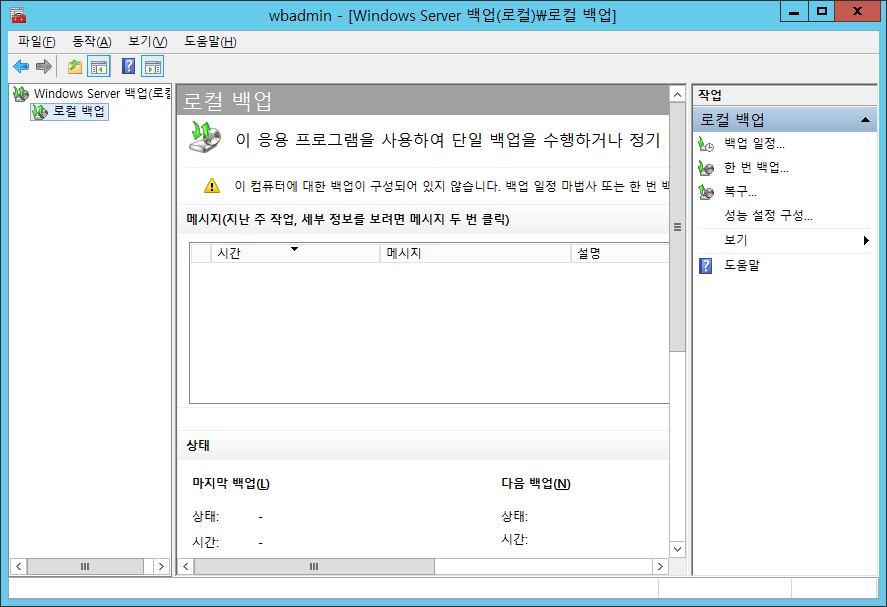Click the blue Help toolbar icon
887x607 pixels.
(128, 67)
